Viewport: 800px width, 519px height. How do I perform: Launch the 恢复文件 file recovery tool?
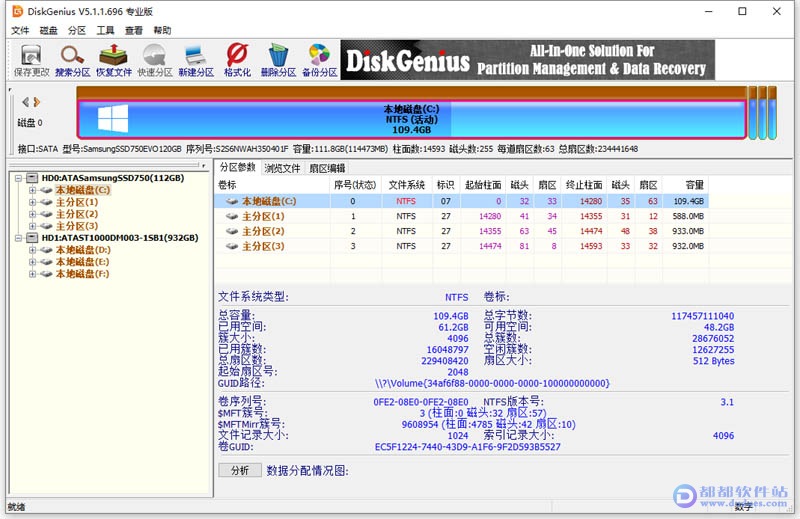[113, 60]
